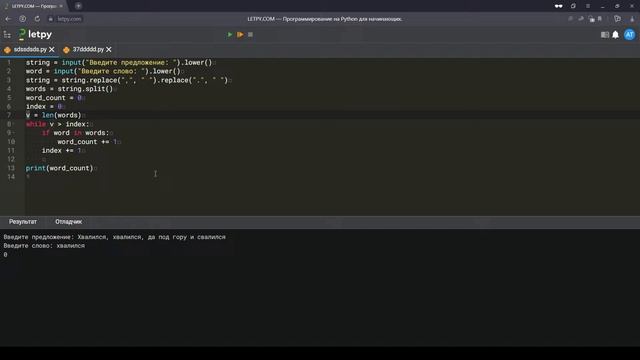Open the tab-copy icon in title bar
This screenshot has width=640, height=360.
click(x=573, y=6)
